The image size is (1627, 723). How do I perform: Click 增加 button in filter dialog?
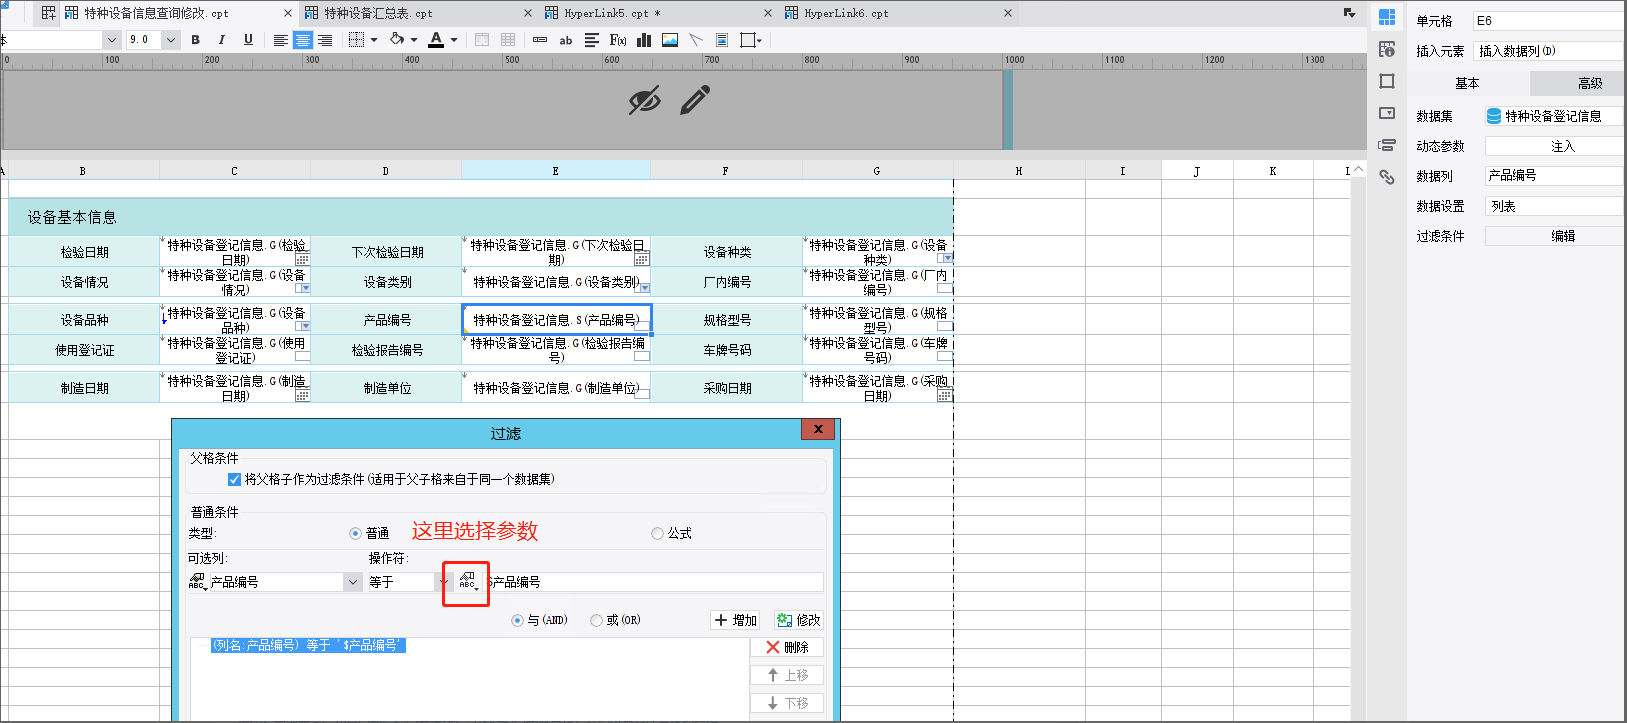pyautogui.click(x=735, y=620)
